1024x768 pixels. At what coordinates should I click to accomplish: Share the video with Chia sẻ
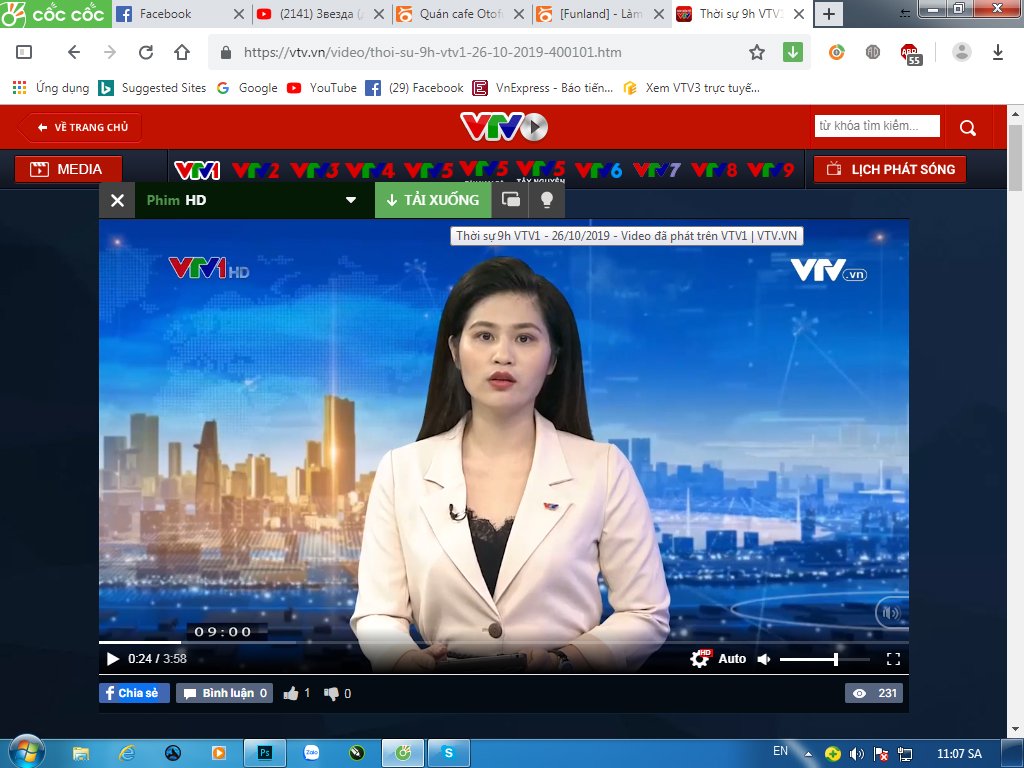[x=135, y=693]
